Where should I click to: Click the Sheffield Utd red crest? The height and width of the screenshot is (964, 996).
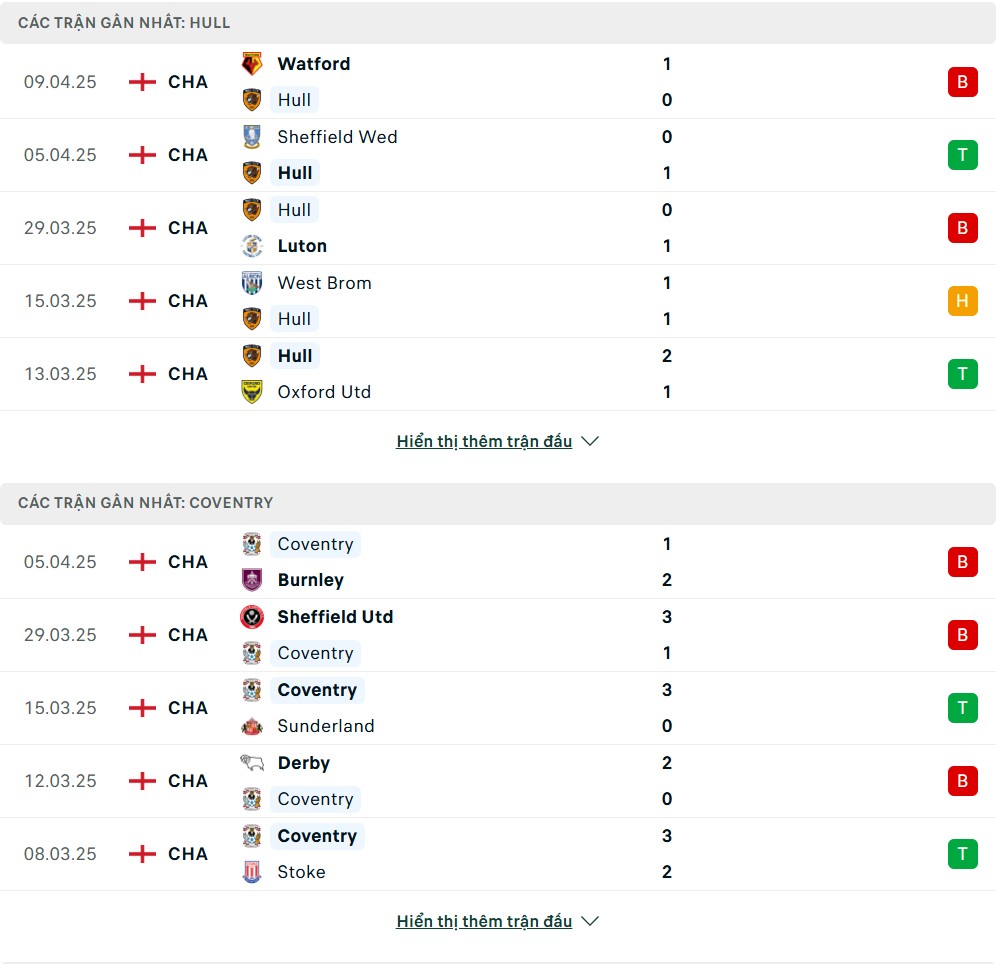252,617
